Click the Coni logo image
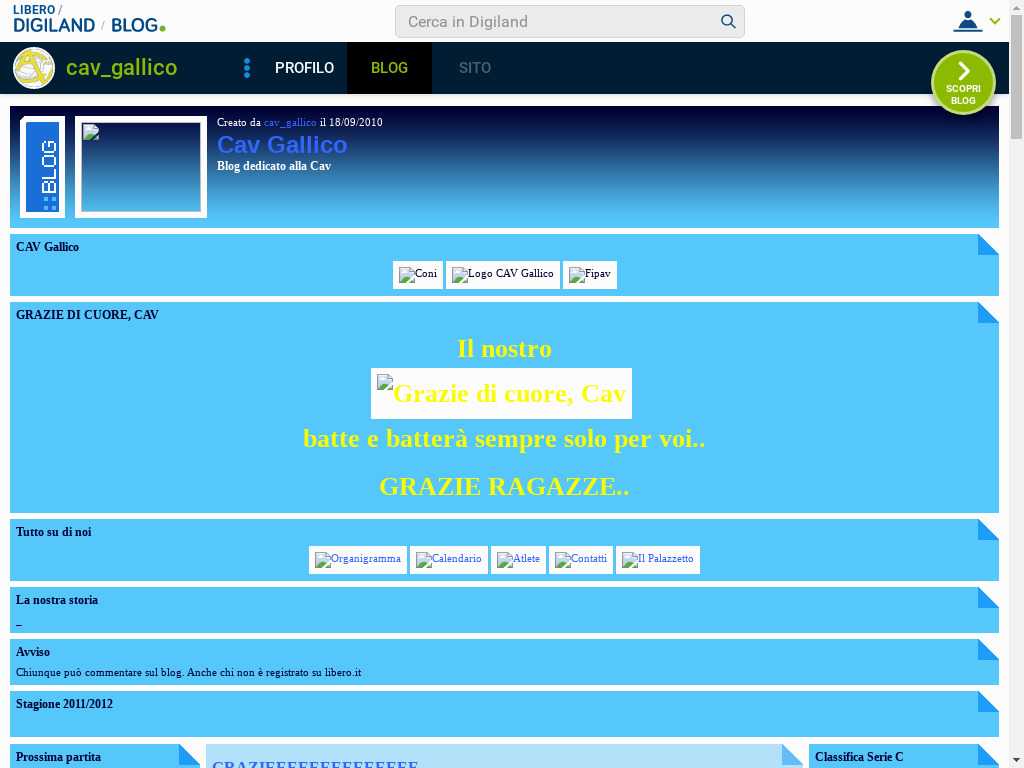The image size is (1024, 768). tap(418, 275)
